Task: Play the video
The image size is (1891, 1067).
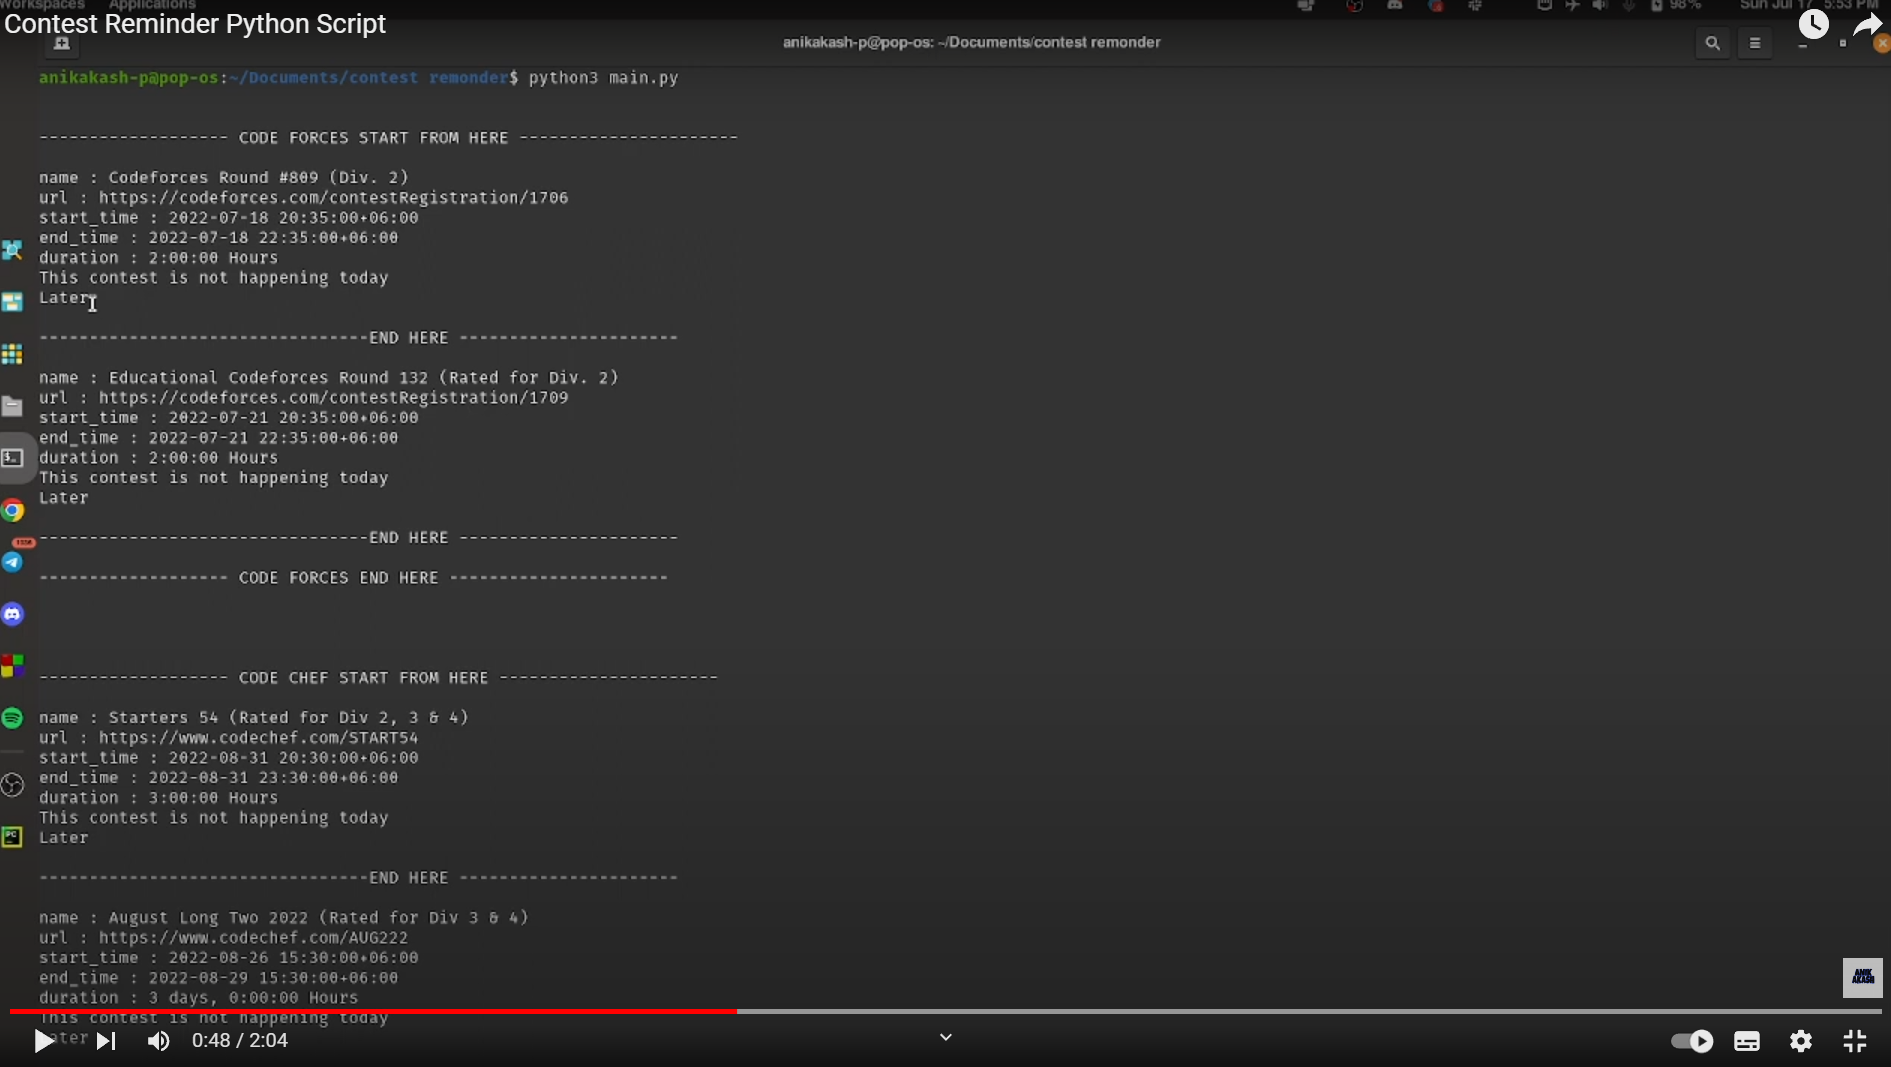Action: (x=44, y=1041)
